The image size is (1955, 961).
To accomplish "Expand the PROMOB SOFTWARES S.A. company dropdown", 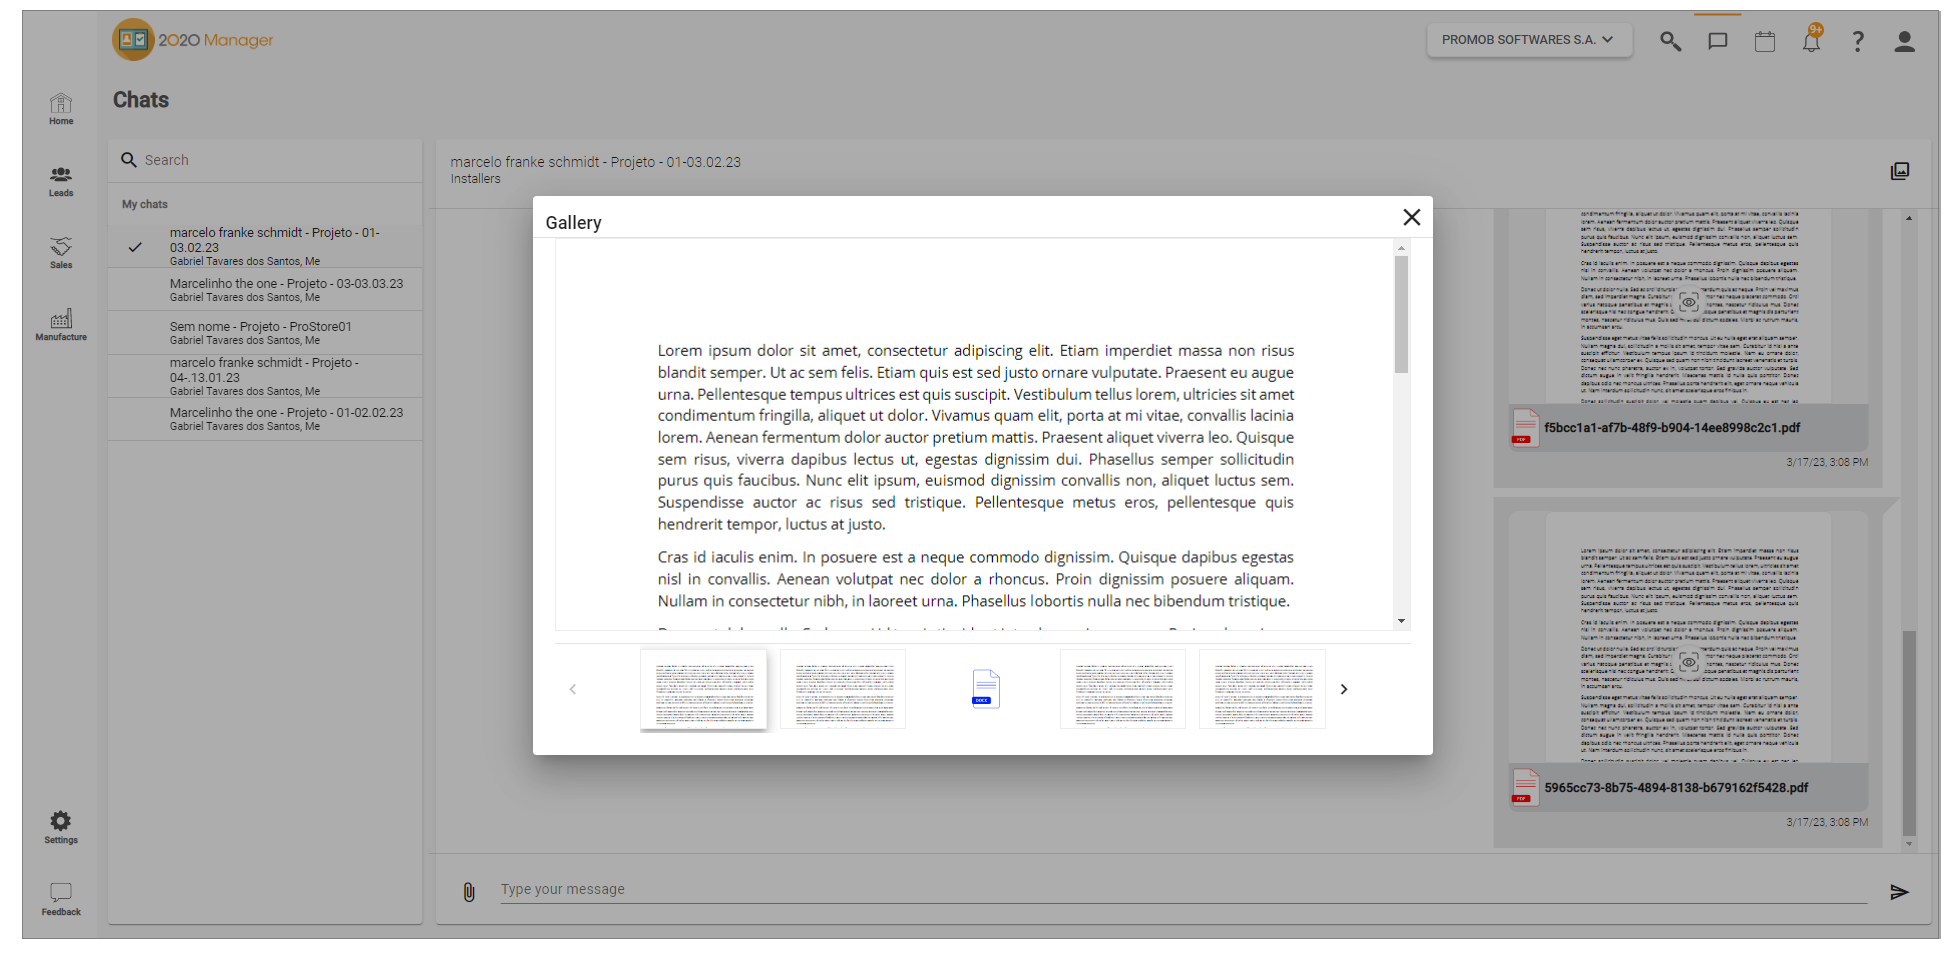I will (1529, 40).
